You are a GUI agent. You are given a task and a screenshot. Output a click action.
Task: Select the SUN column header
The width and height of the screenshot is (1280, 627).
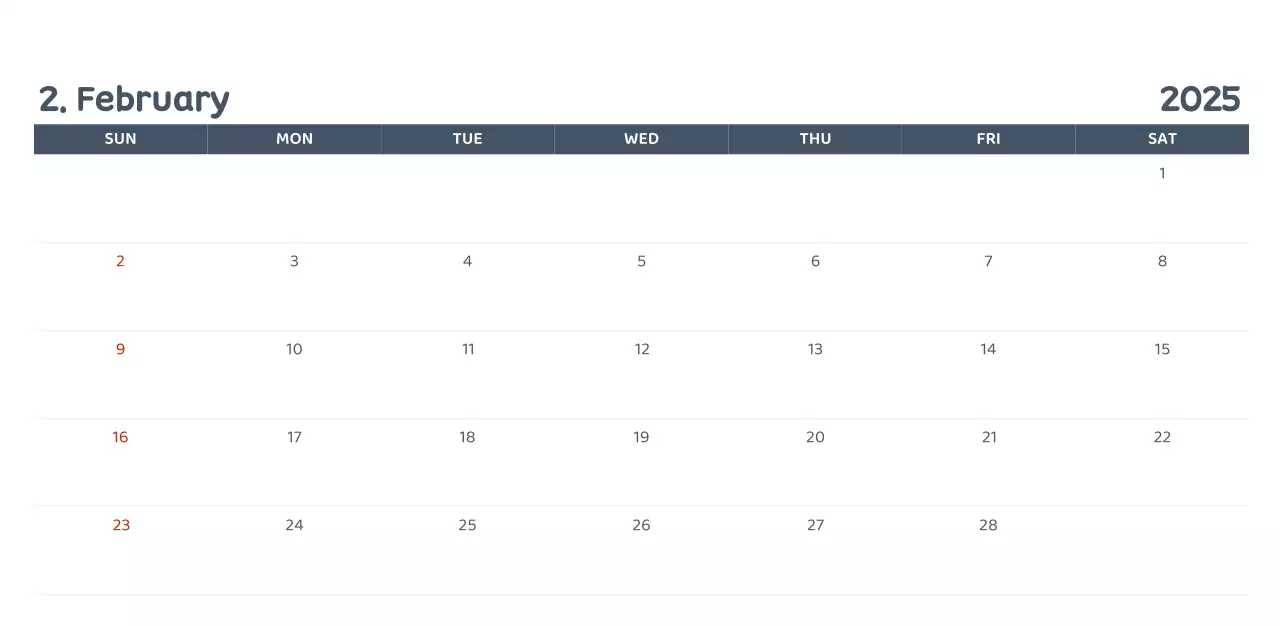click(x=120, y=139)
